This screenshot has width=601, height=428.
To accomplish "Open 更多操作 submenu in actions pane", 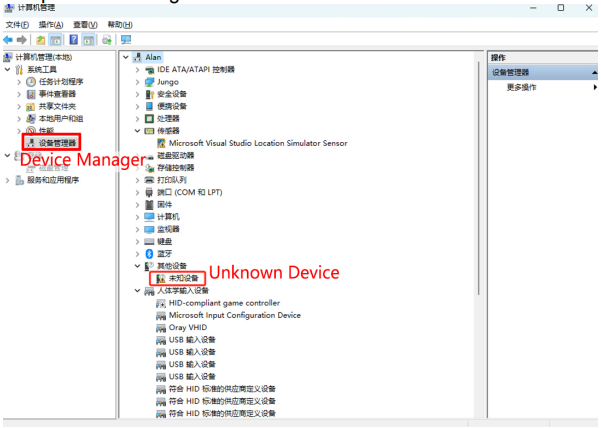I will 522,87.
